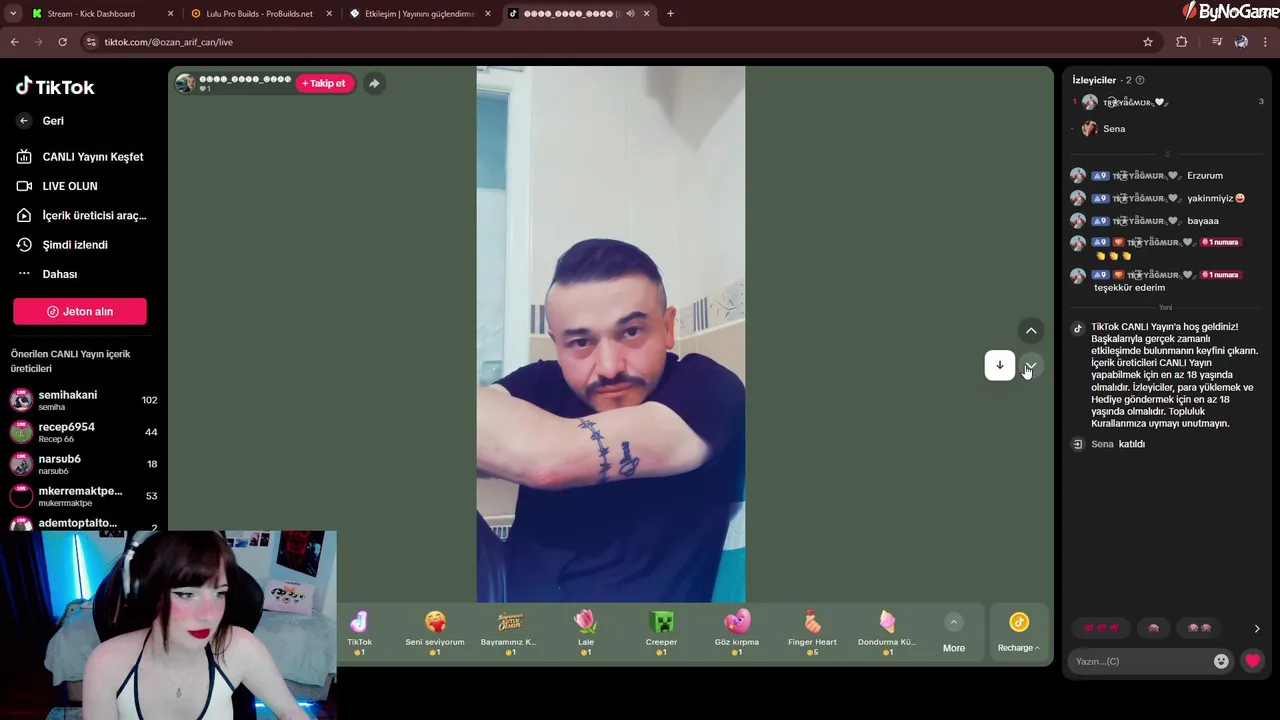The height and width of the screenshot is (720, 1280).
Task: Follow streamer with Takip et button
Action: tap(324, 83)
